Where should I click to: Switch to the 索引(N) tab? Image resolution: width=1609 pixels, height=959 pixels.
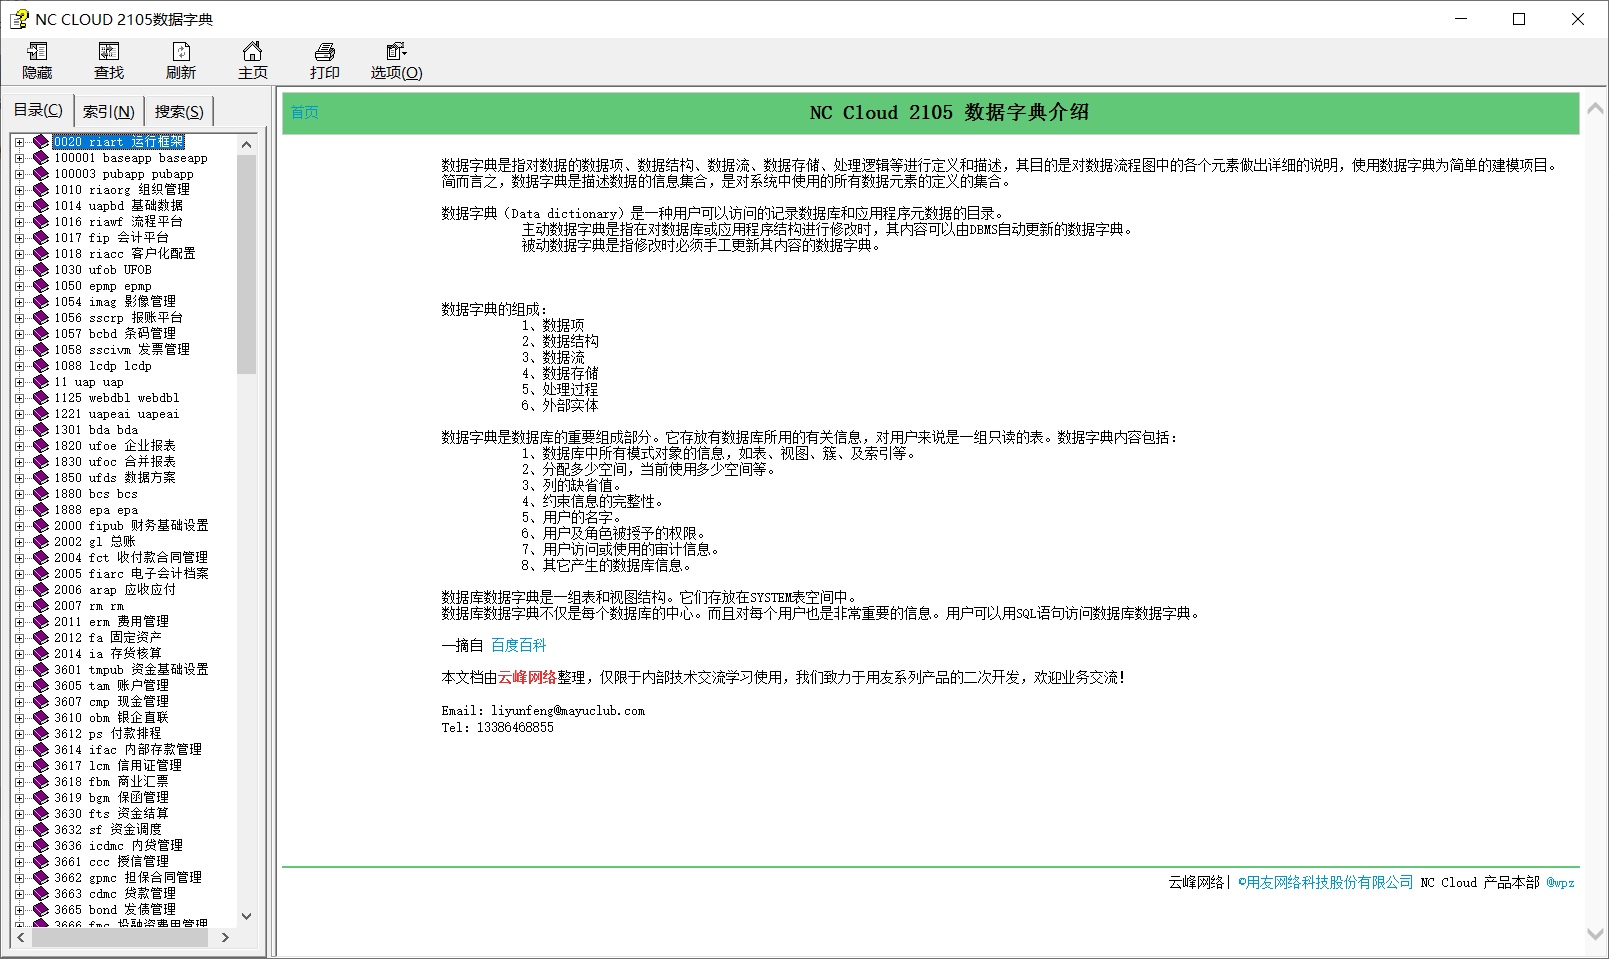pyautogui.click(x=107, y=110)
